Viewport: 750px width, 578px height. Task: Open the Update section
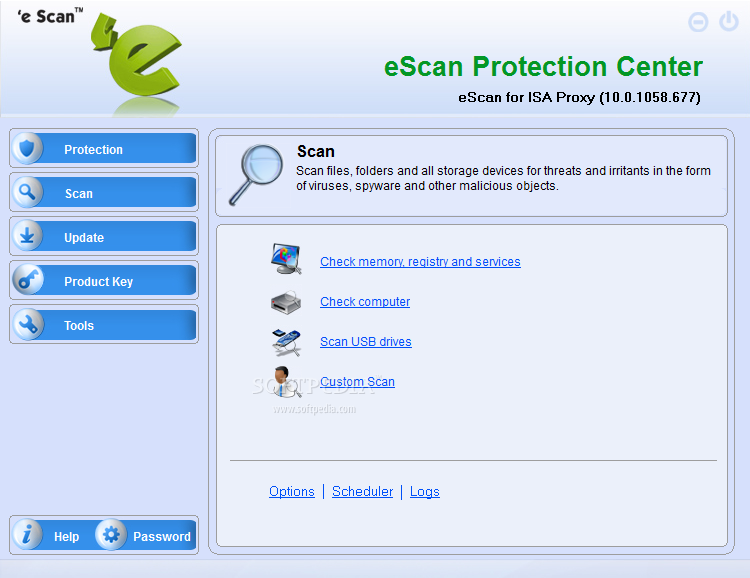pyautogui.click(x=104, y=237)
